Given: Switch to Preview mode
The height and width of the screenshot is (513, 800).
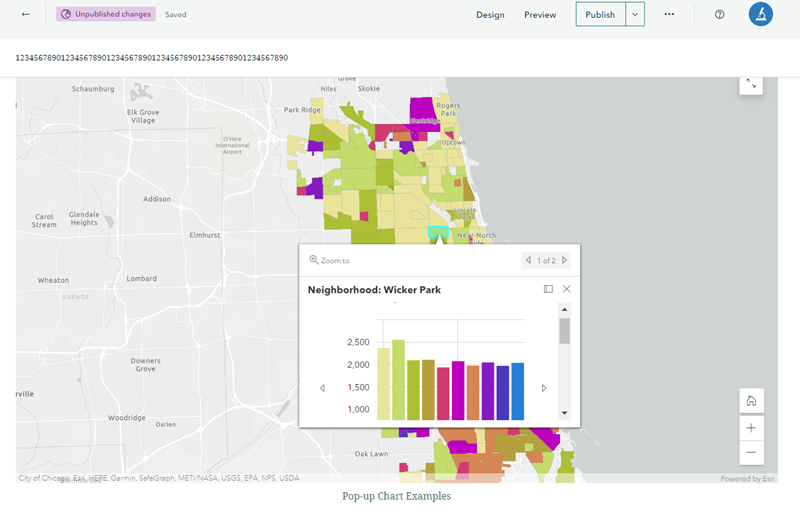Looking at the screenshot, I should point(540,15).
